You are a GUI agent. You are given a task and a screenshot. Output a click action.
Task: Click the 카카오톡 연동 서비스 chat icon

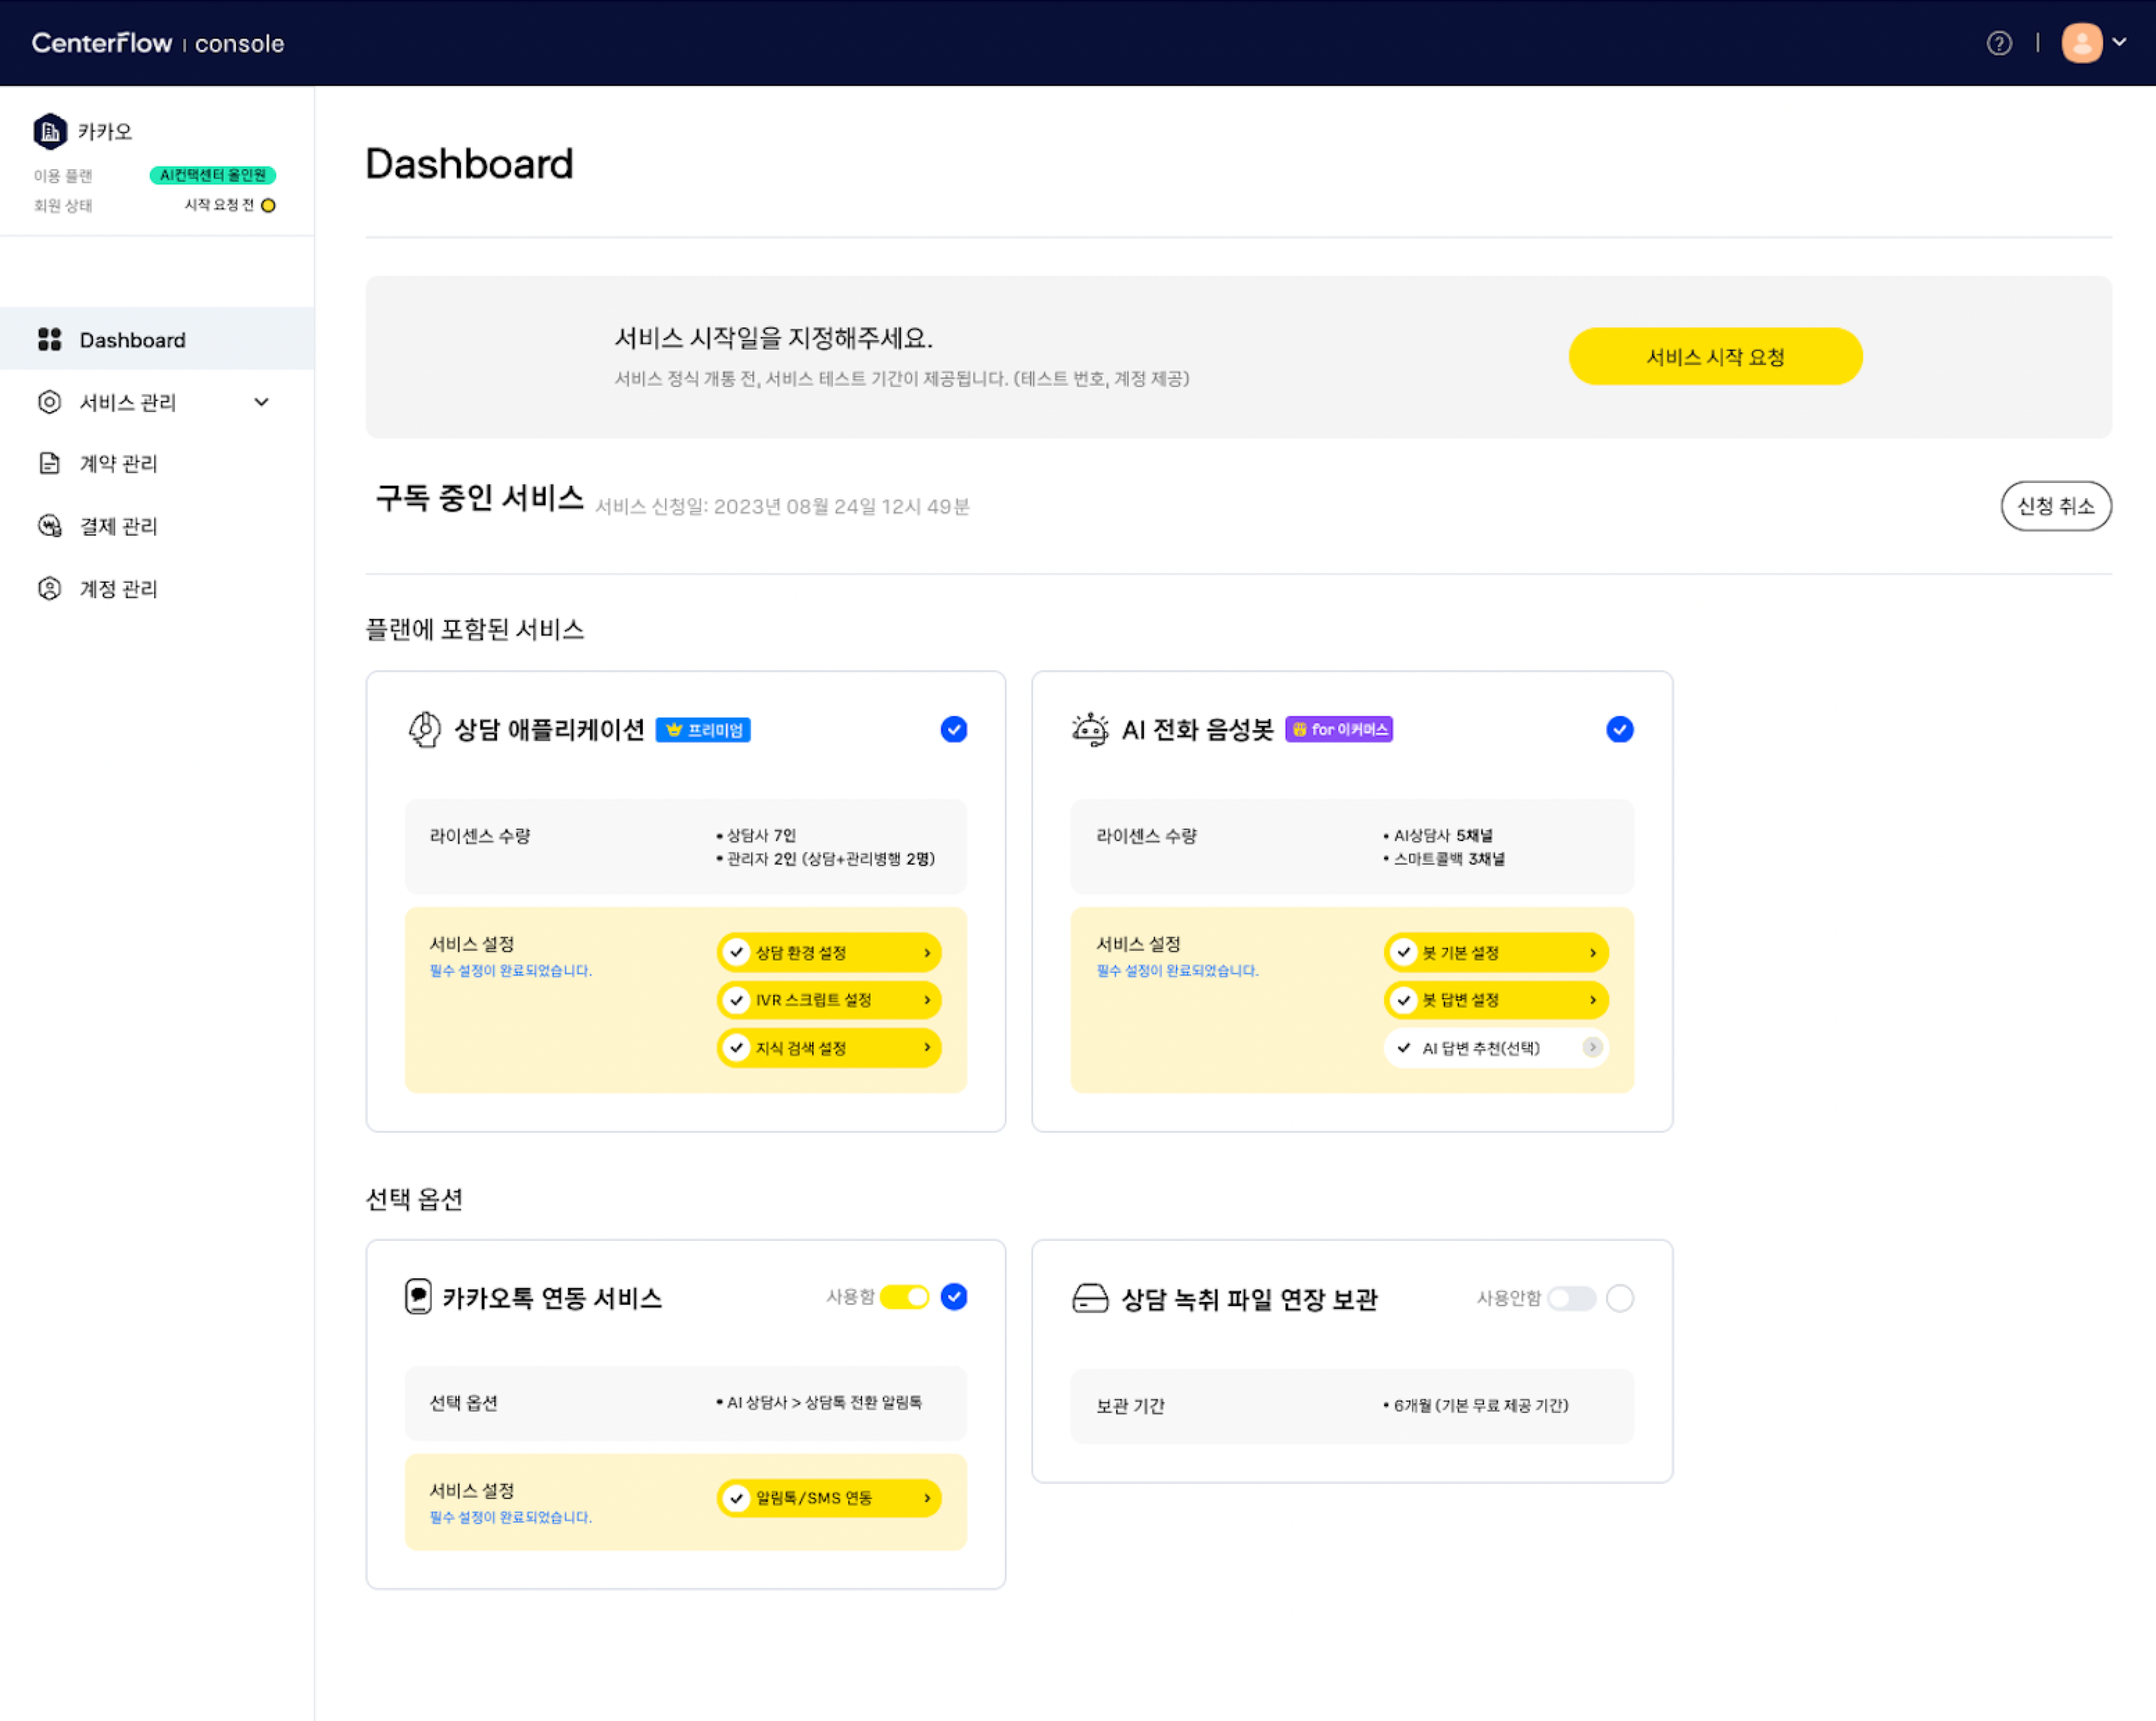pyautogui.click(x=418, y=1297)
